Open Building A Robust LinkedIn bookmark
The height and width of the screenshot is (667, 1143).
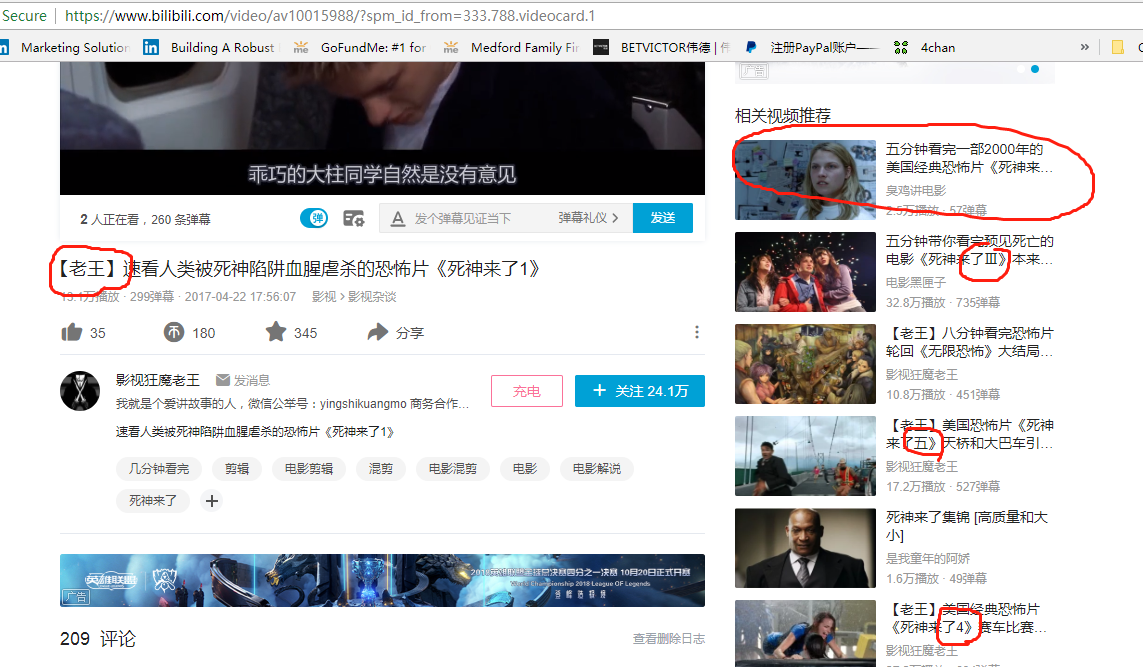pyautogui.click(x=210, y=47)
